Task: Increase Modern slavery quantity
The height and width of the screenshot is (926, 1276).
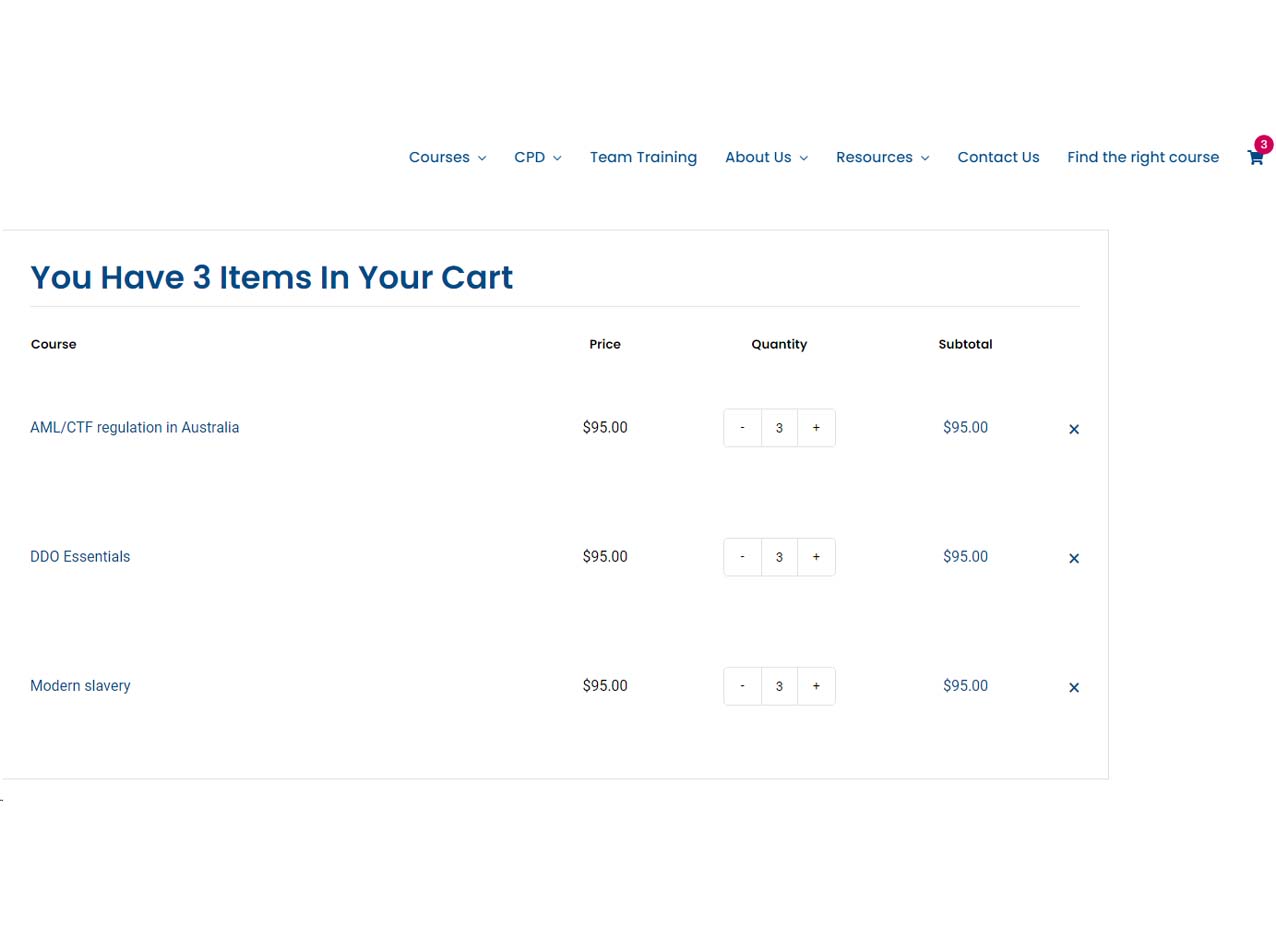Action: [816, 686]
